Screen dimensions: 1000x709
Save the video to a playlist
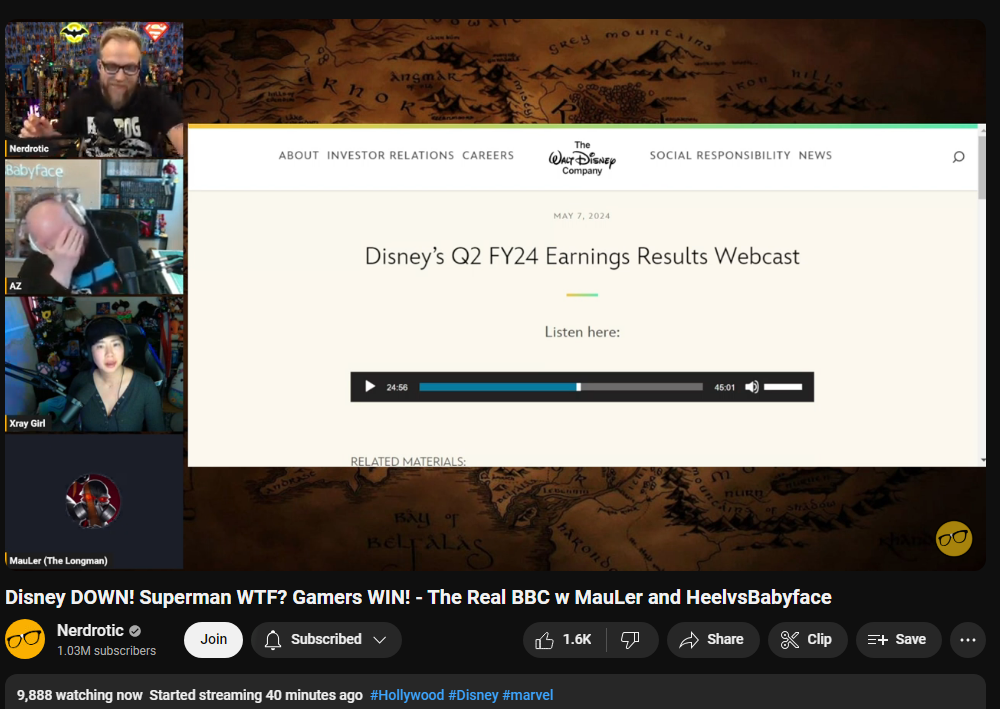pyautogui.click(x=898, y=640)
